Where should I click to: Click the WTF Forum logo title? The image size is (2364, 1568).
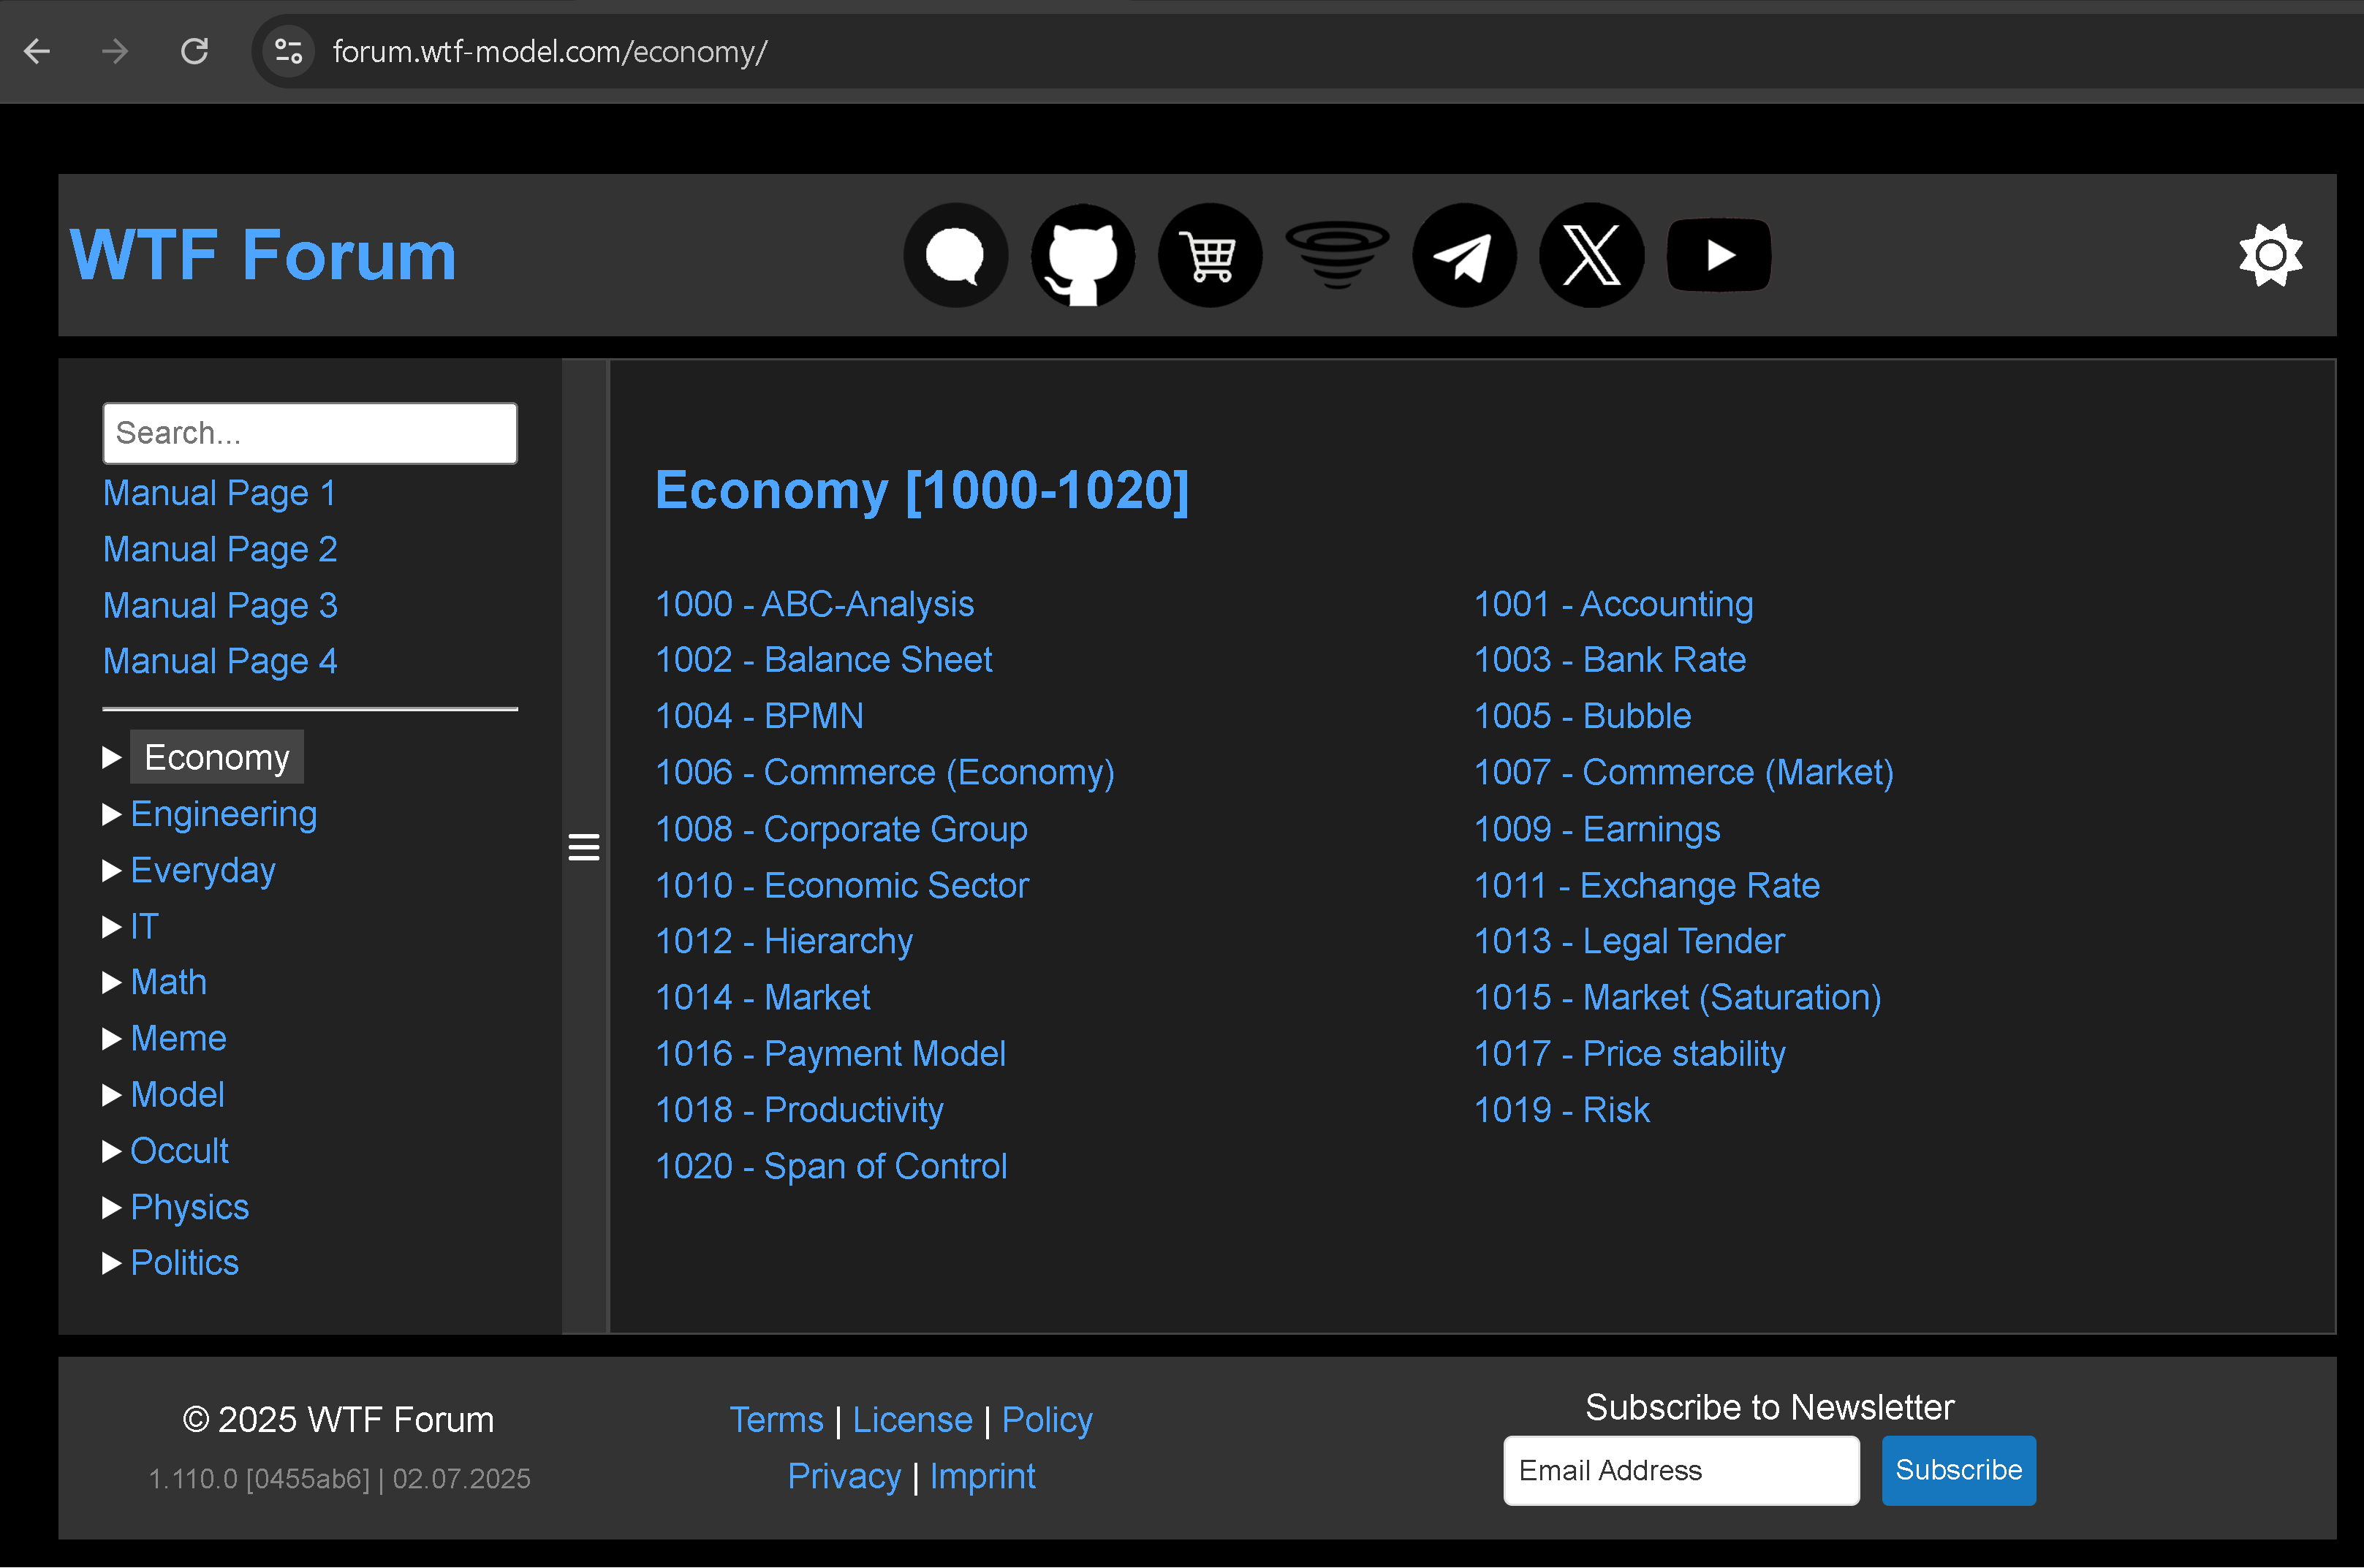(x=263, y=255)
